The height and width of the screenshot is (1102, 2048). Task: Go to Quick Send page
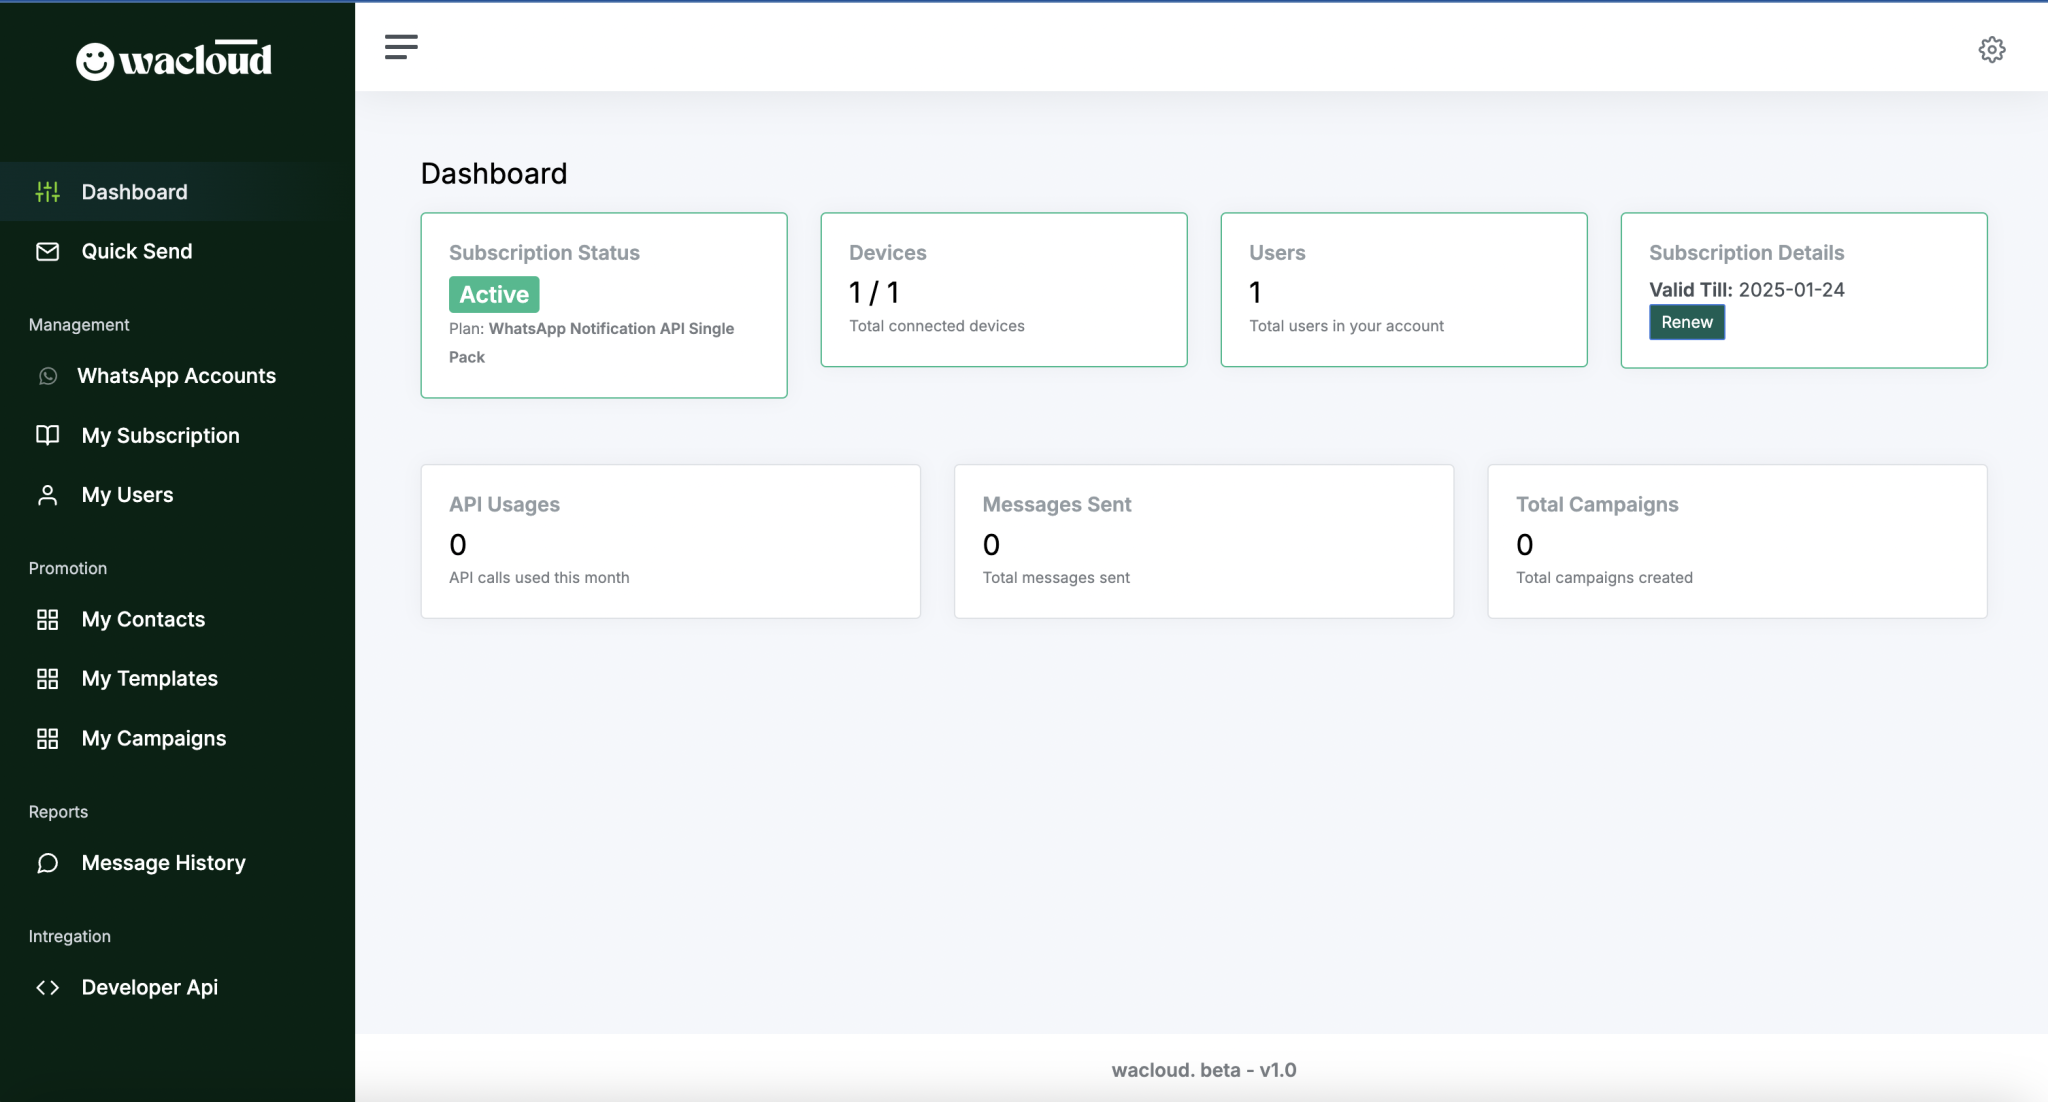pyautogui.click(x=136, y=251)
